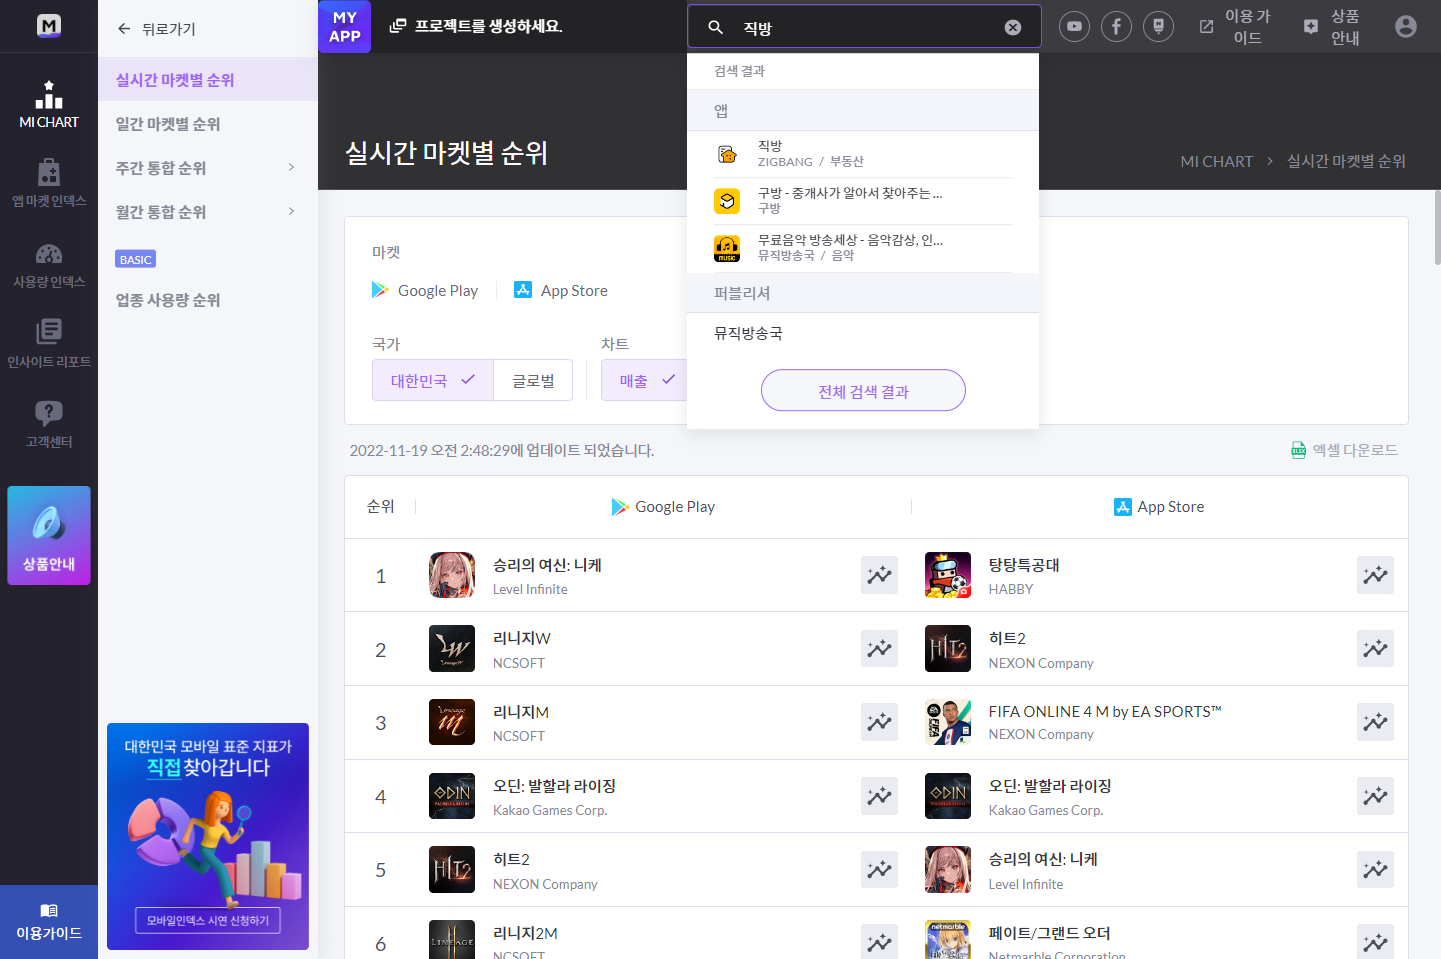This screenshot has width=1441, height=959.
Task: Open trend chart for Google Play 오딘: 발할라 라이징
Action: 879,796
